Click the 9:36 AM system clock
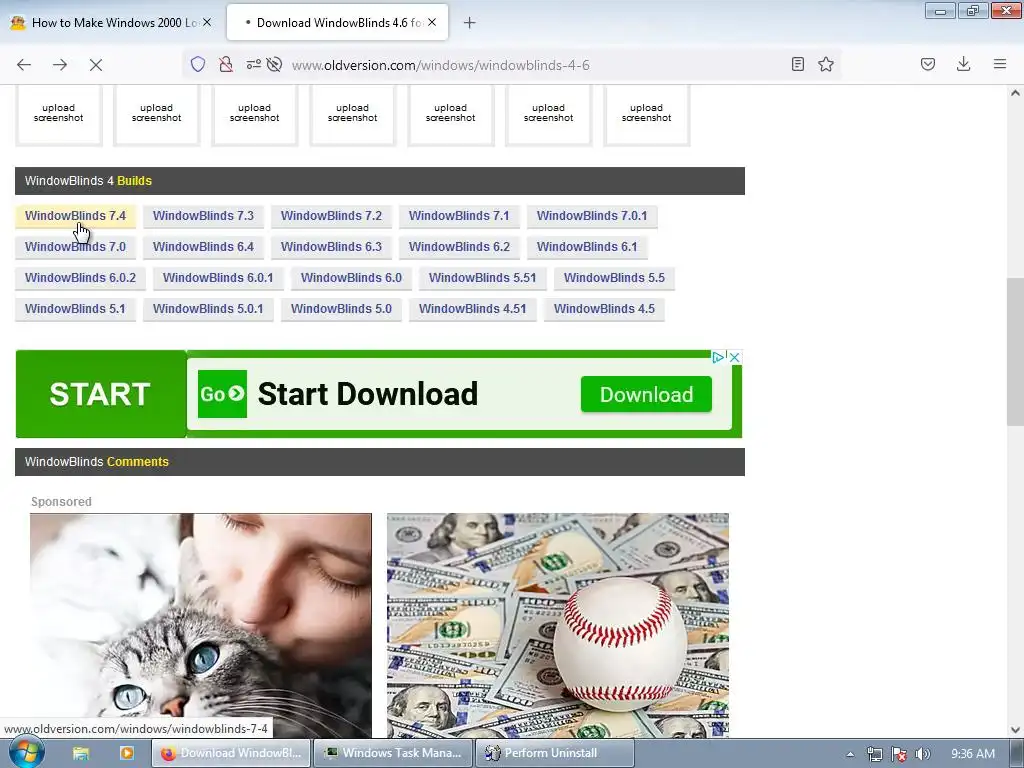The width and height of the screenshot is (1024, 768). [973, 754]
